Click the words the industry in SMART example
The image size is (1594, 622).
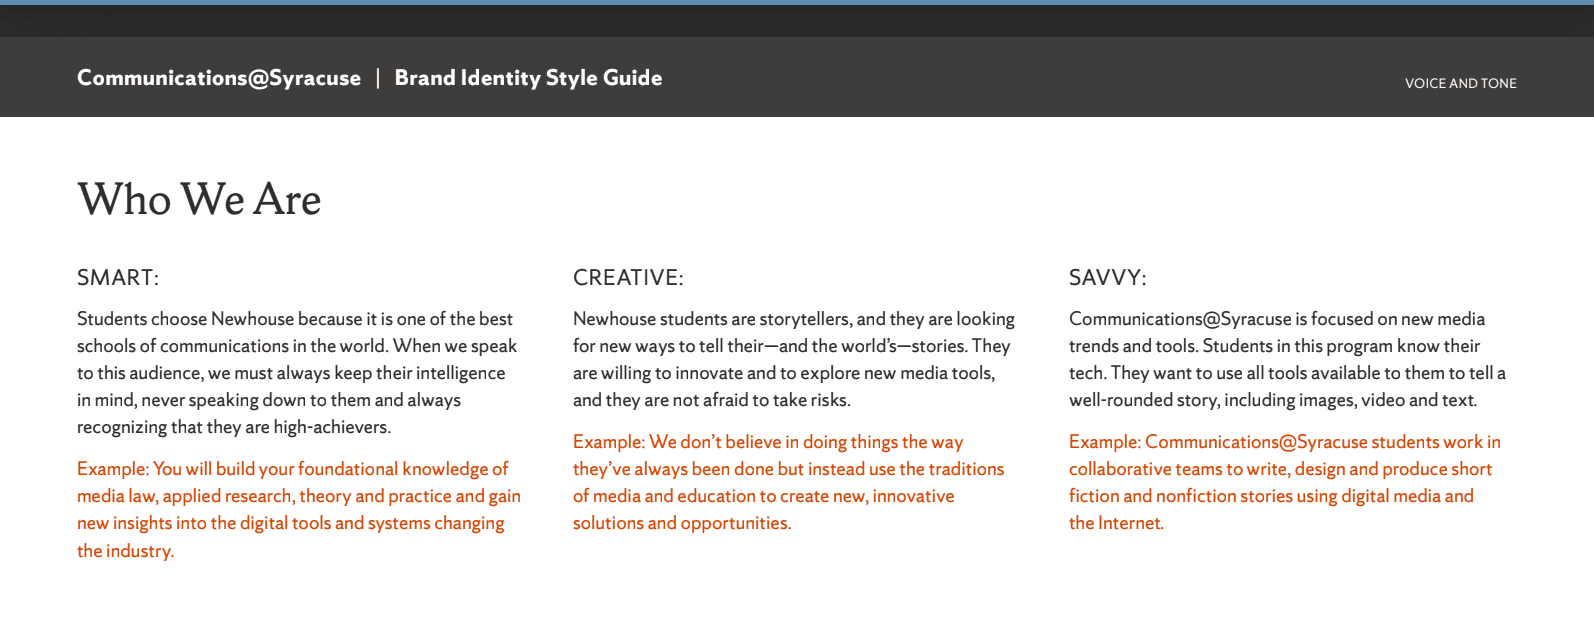click(x=125, y=551)
